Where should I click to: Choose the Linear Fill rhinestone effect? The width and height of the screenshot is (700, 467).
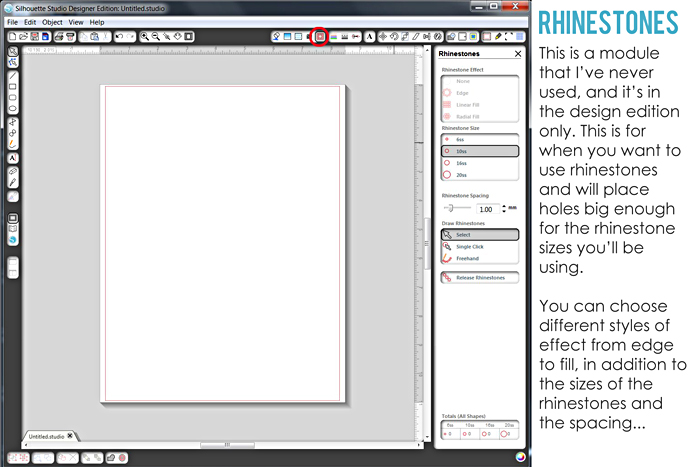[479, 104]
